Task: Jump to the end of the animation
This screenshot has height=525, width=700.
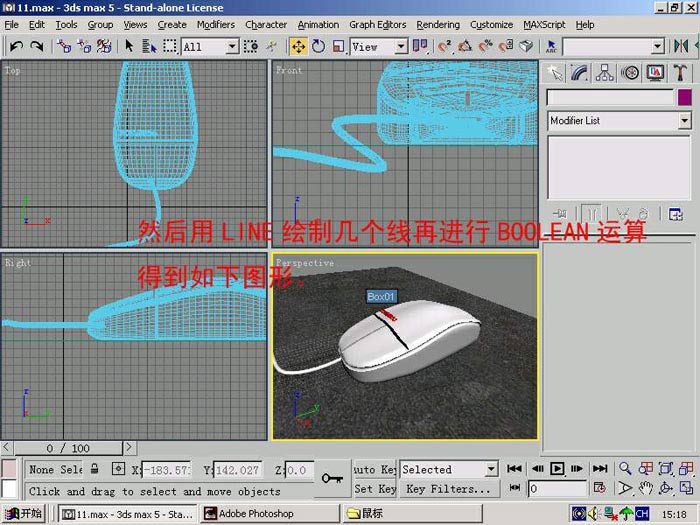Action: 600,468
